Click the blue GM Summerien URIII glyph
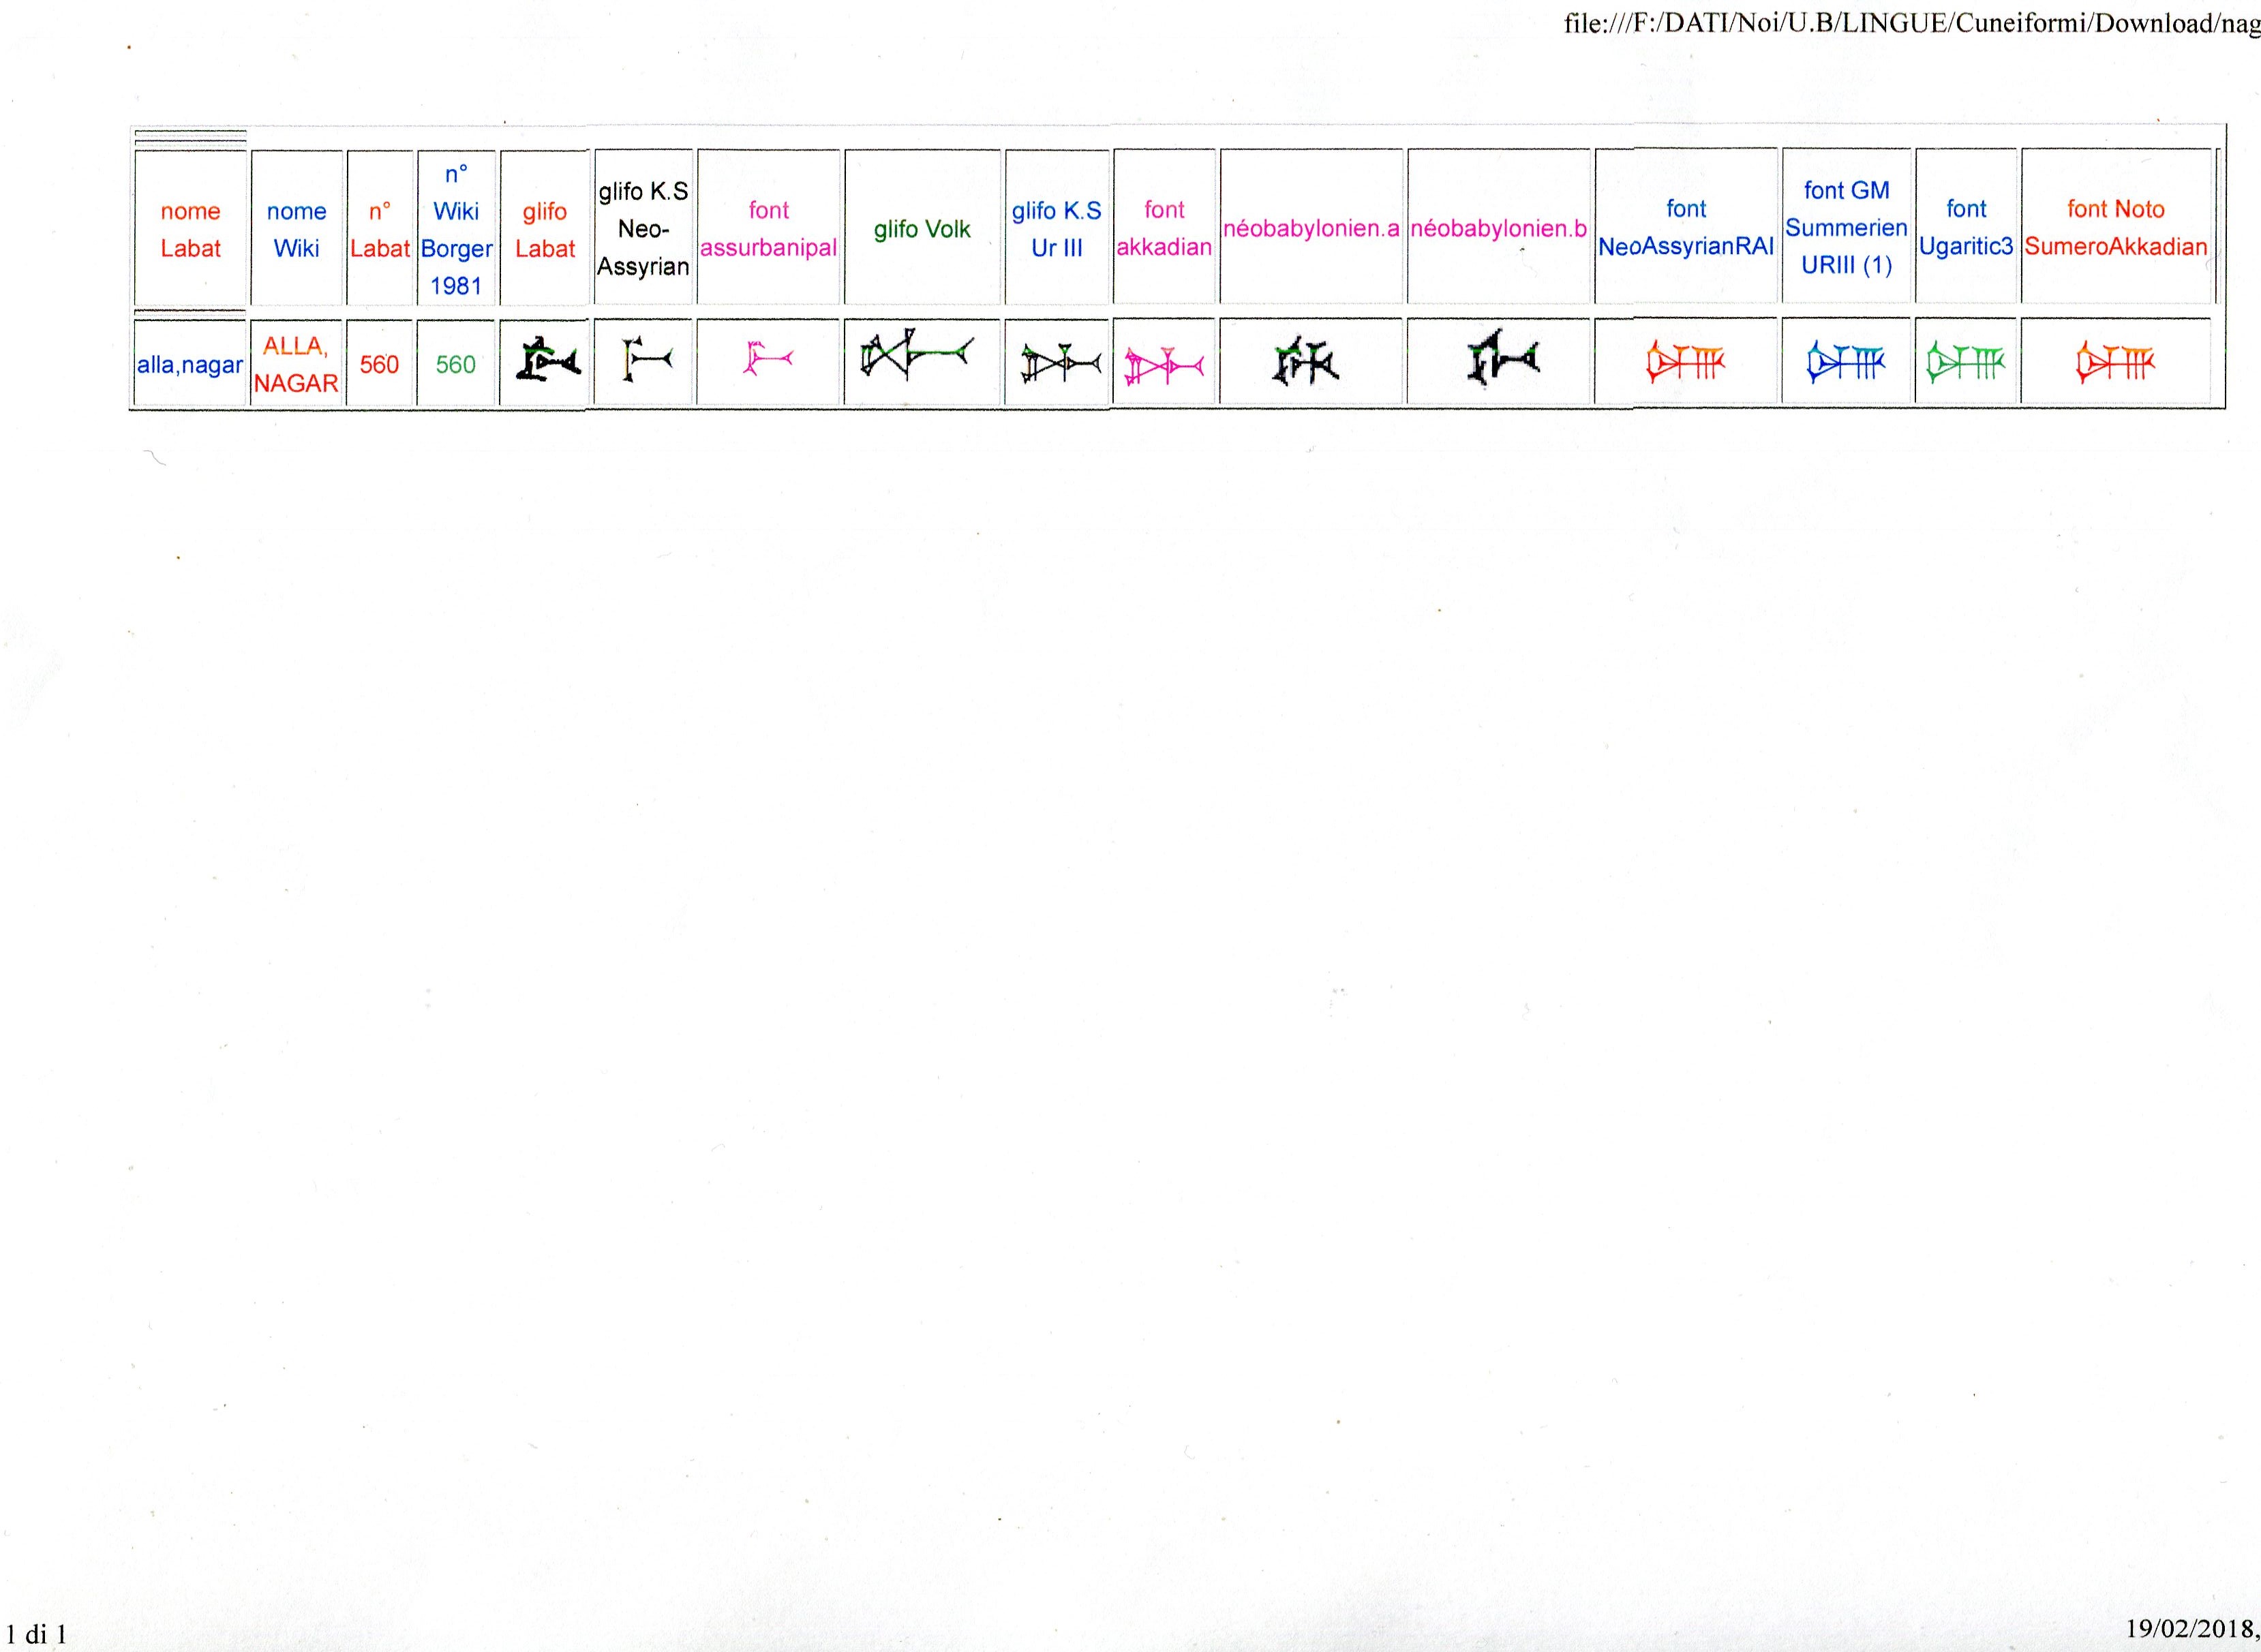 [x=1845, y=364]
